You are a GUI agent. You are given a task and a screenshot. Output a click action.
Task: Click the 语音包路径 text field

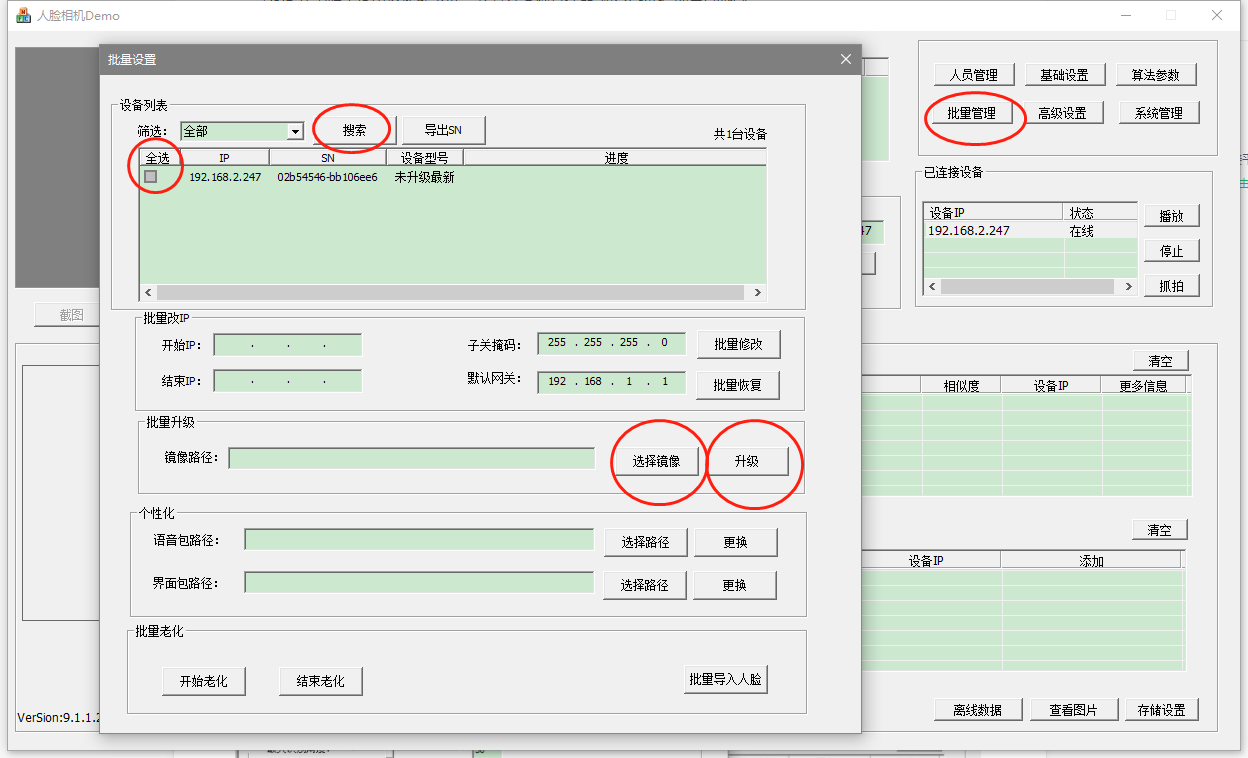click(x=419, y=540)
